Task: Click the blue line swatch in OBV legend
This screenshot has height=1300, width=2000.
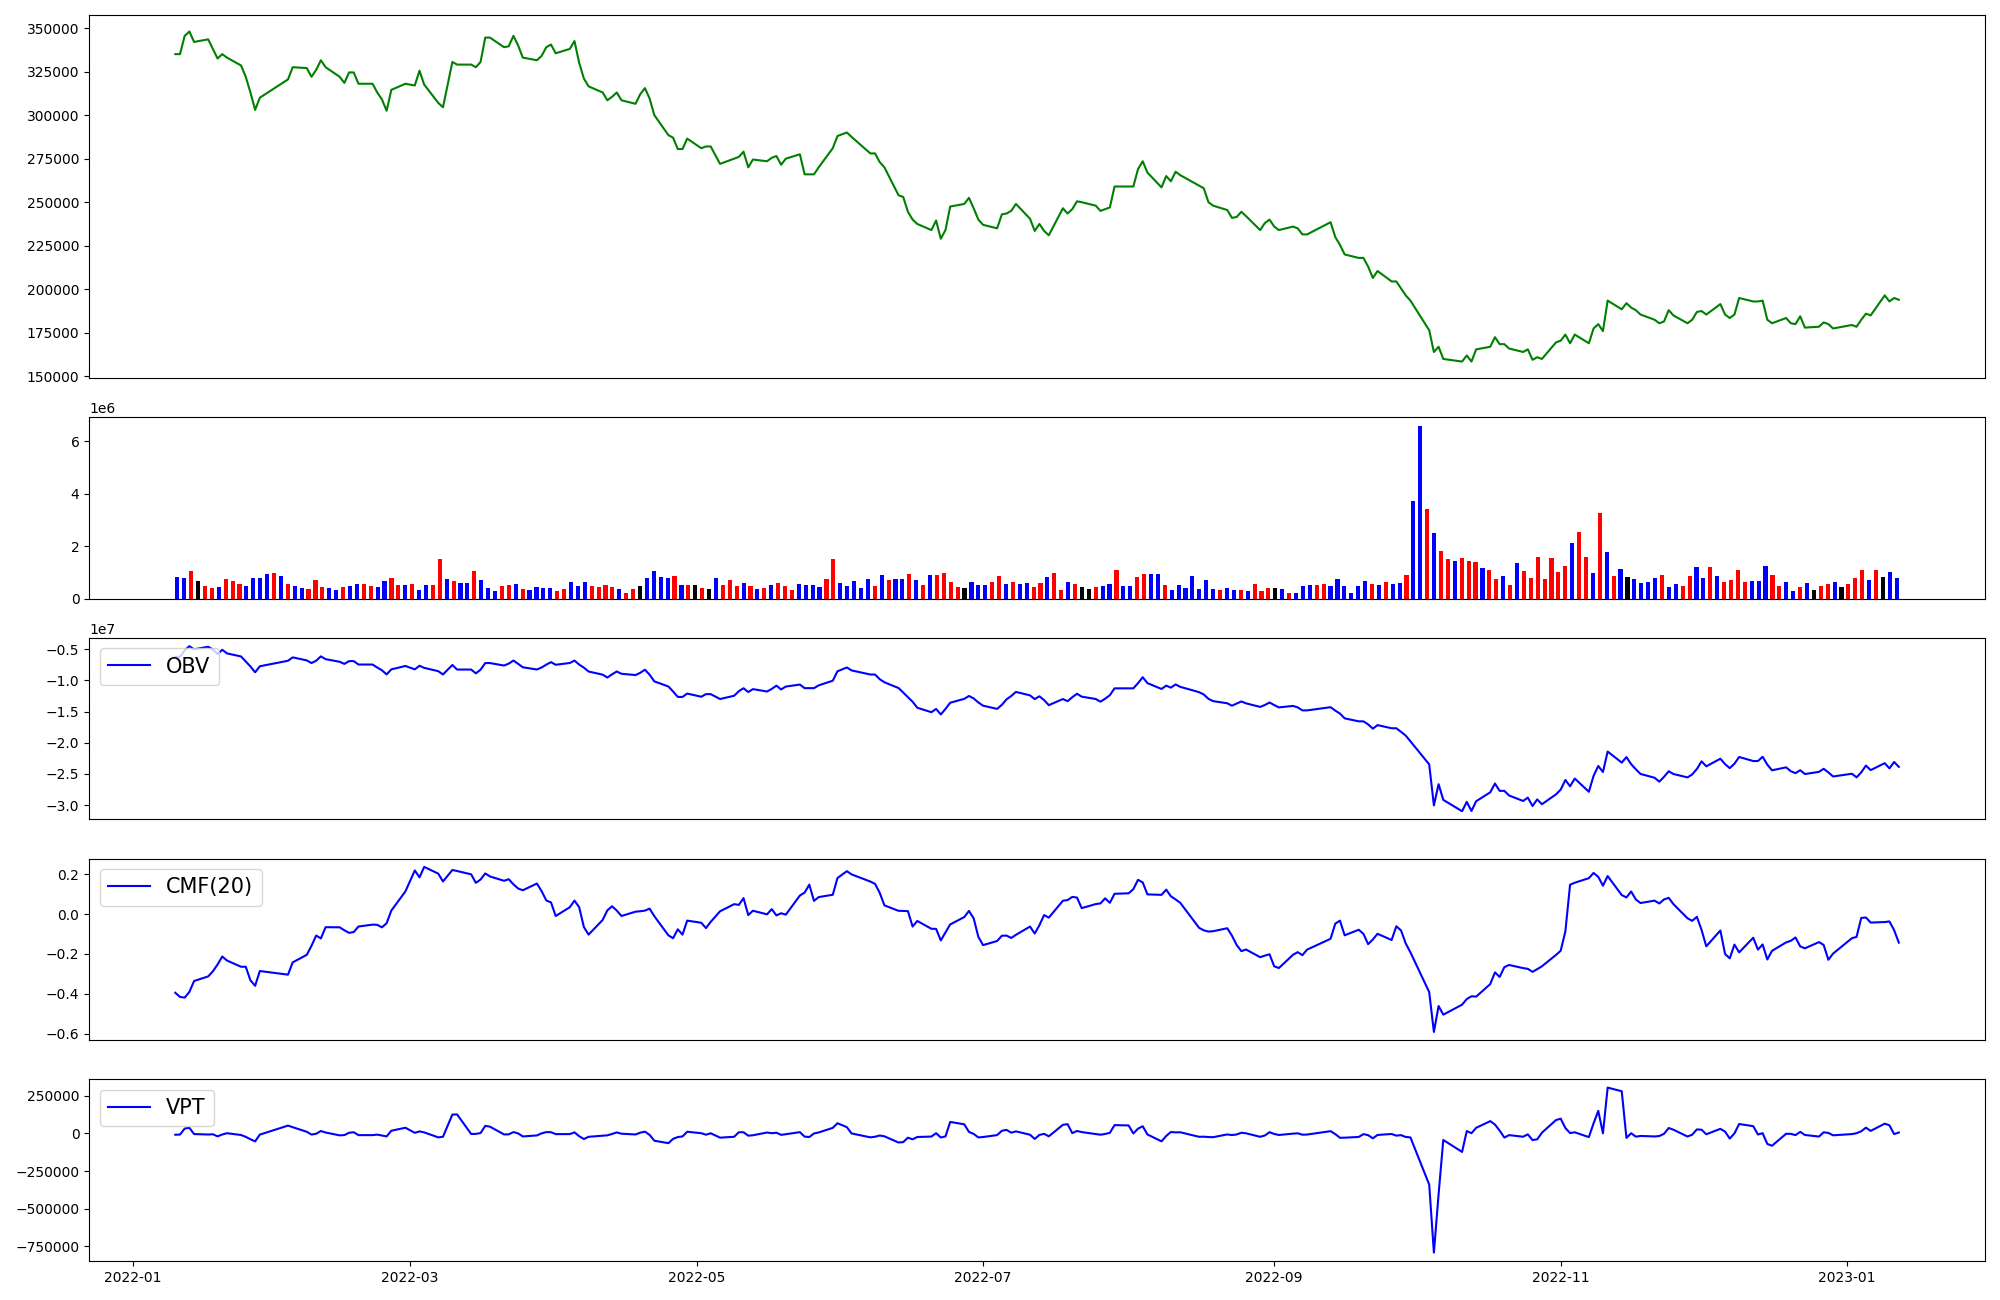Action: (129, 666)
